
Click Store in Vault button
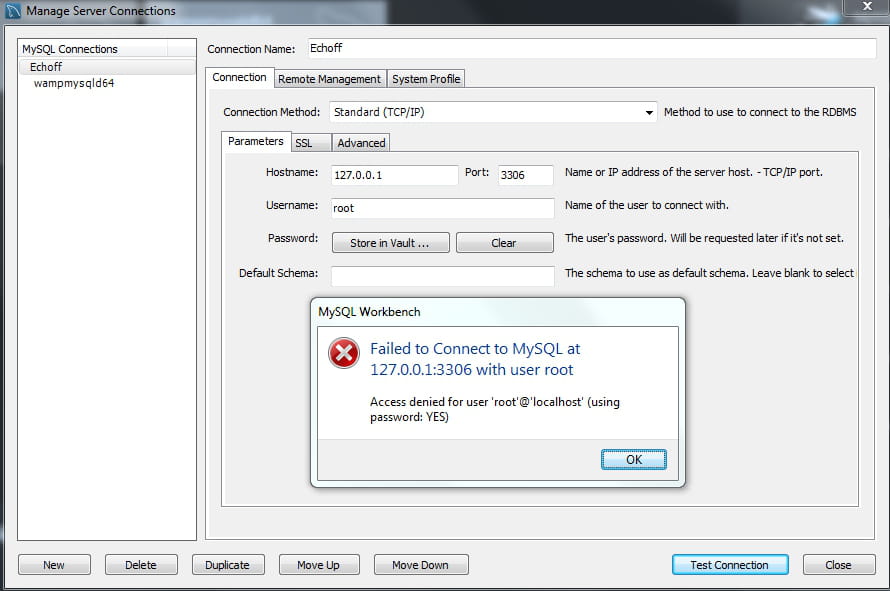coord(391,242)
